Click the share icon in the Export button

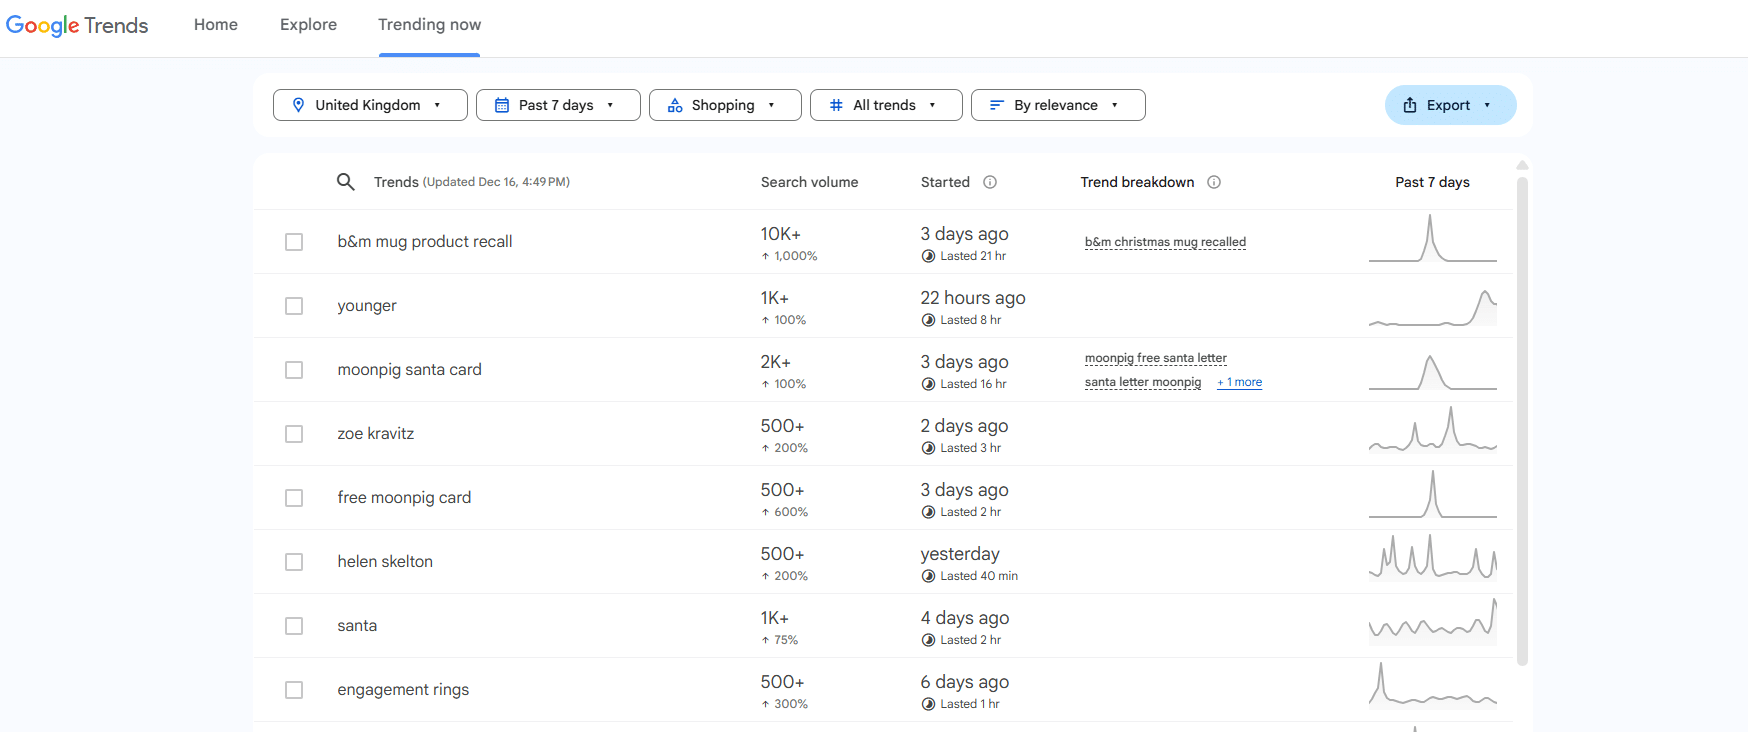(1410, 105)
